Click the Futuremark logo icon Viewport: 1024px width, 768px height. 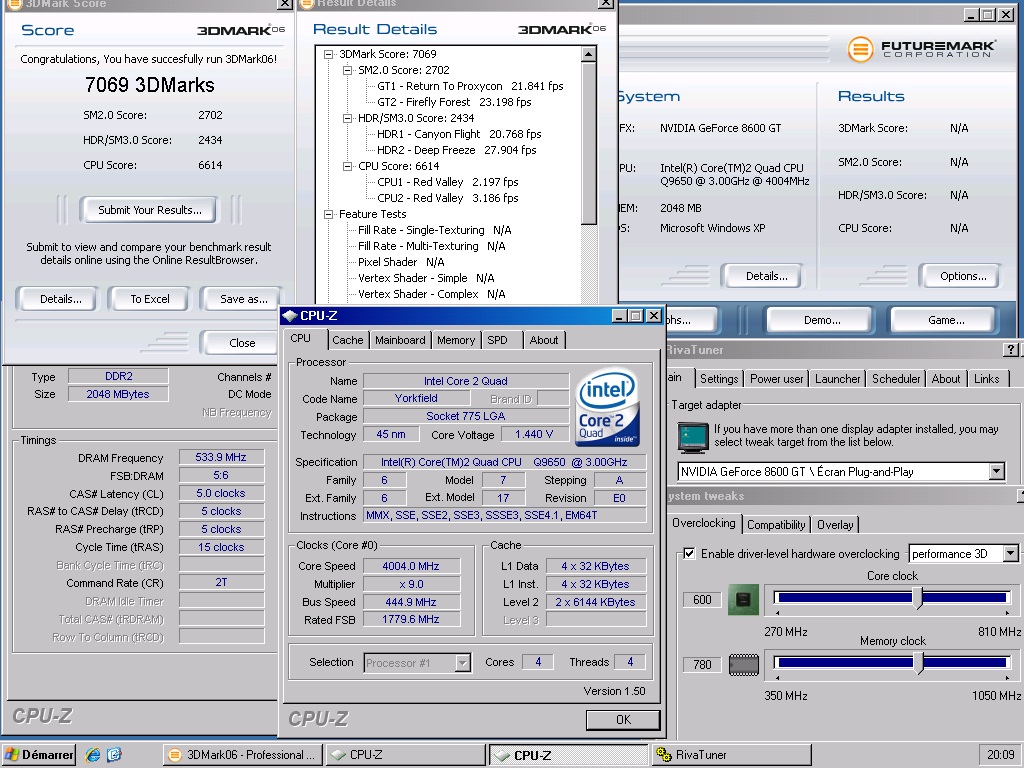coord(860,50)
